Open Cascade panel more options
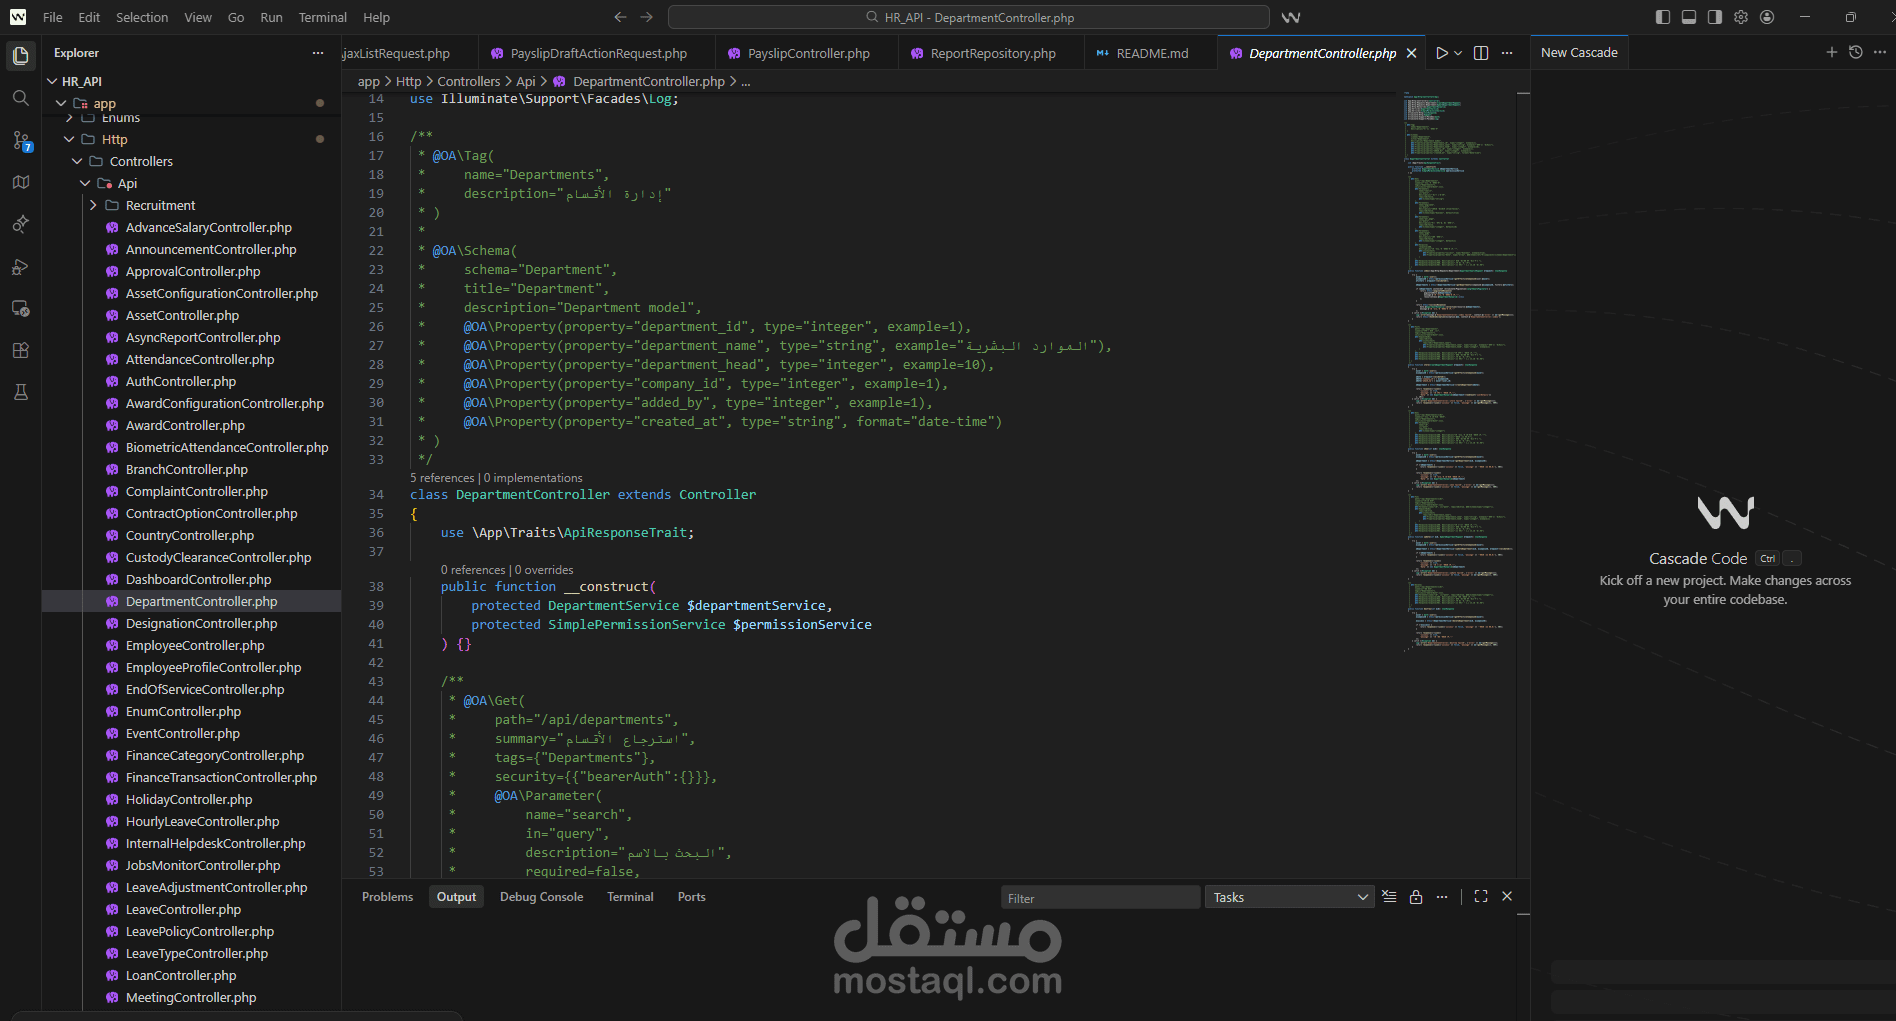Image resolution: width=1896 pixels, height=1021 pixels. [x=1880, y=52]
